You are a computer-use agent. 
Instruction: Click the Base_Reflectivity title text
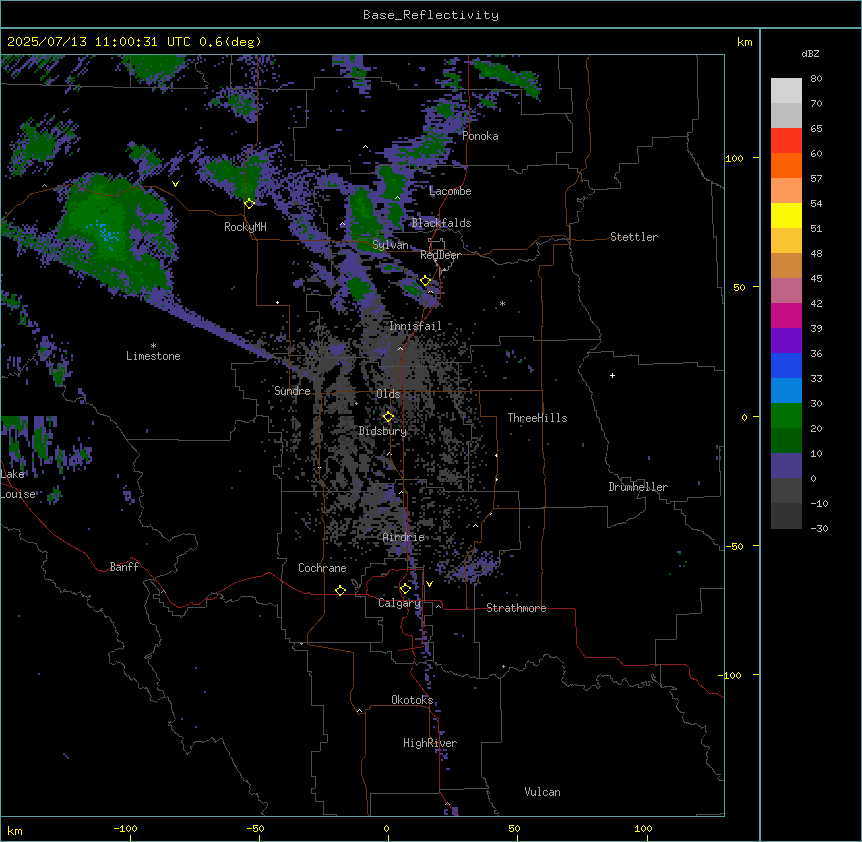click(431, 15)
